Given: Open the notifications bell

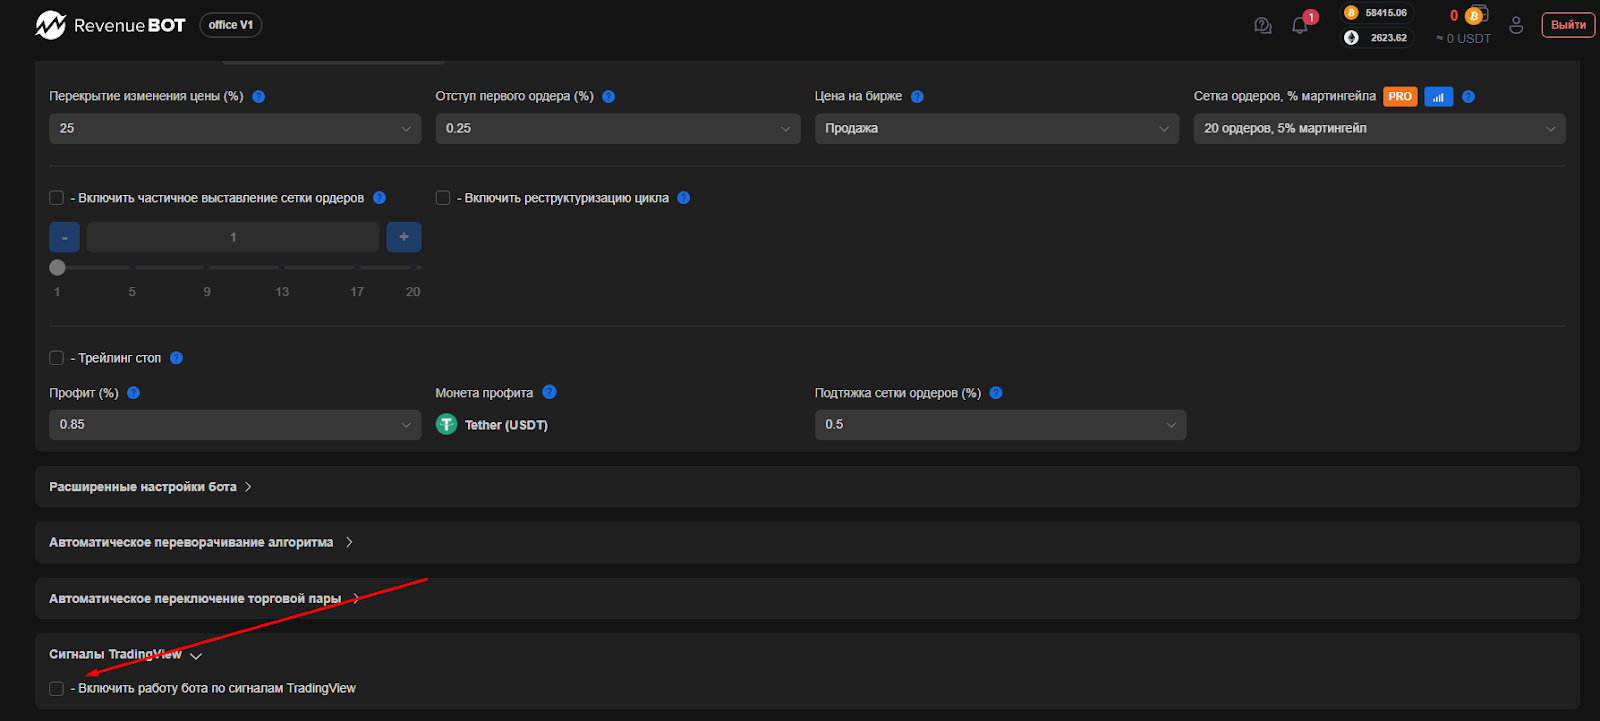Looking at the screenshot, I should pos(1300,25).
